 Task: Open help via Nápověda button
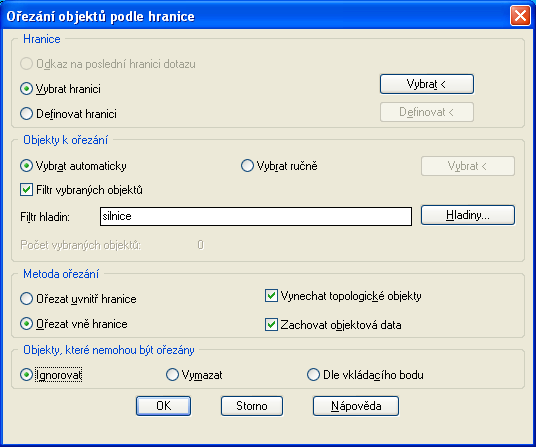tap(356, 406)
